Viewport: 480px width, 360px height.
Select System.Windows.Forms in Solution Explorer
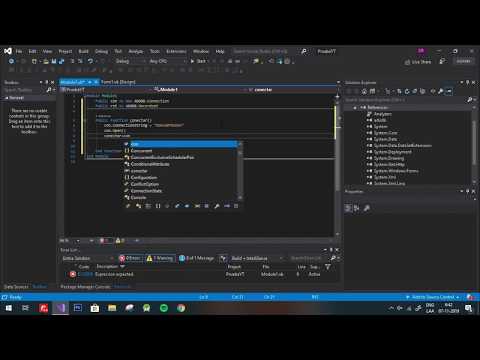click(396, 171)
